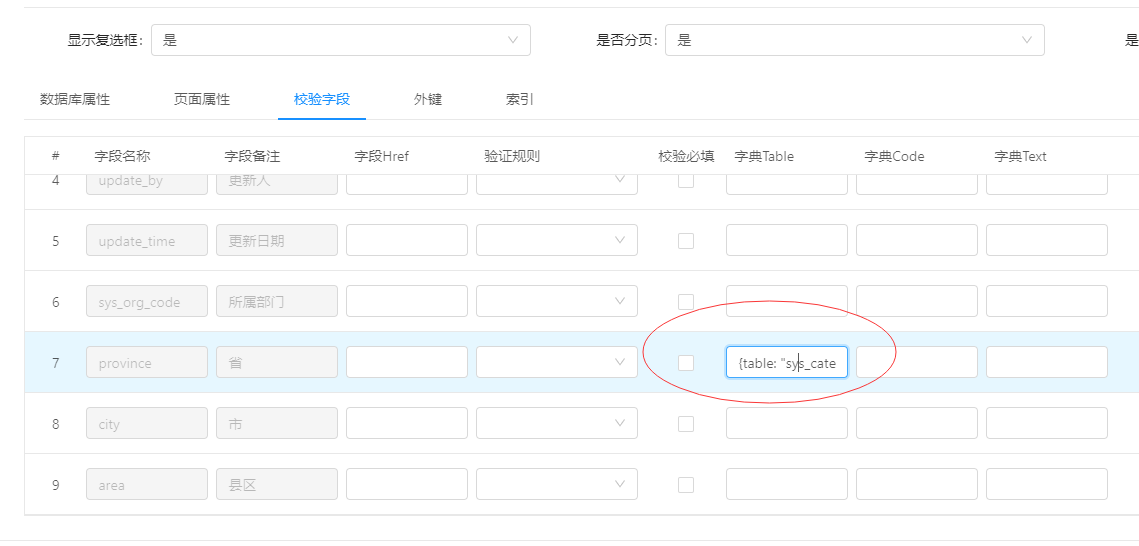Click 字典Text input in province row
Image resolution: width=1139 pixels, height=546 pixels.
point(1047,362)
